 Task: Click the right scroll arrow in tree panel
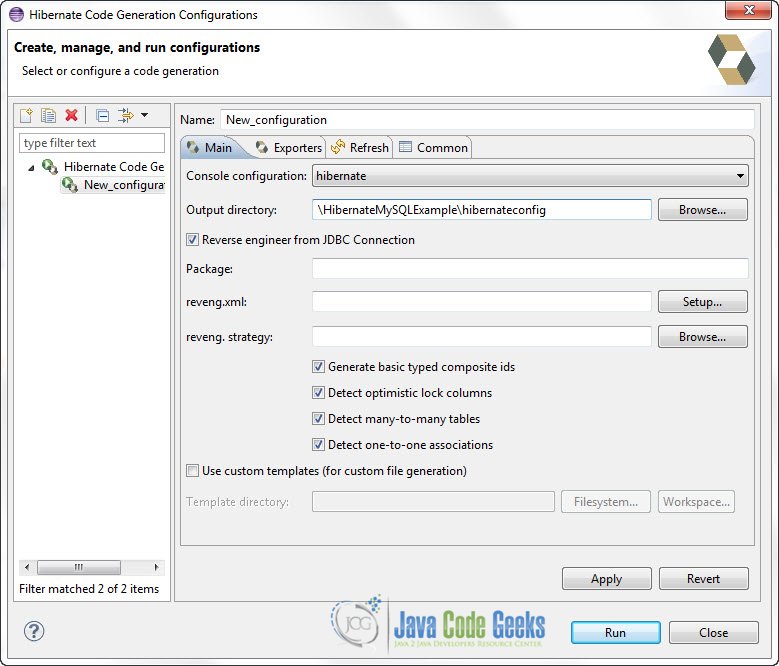pyautogui.click(x=156, y=567)
